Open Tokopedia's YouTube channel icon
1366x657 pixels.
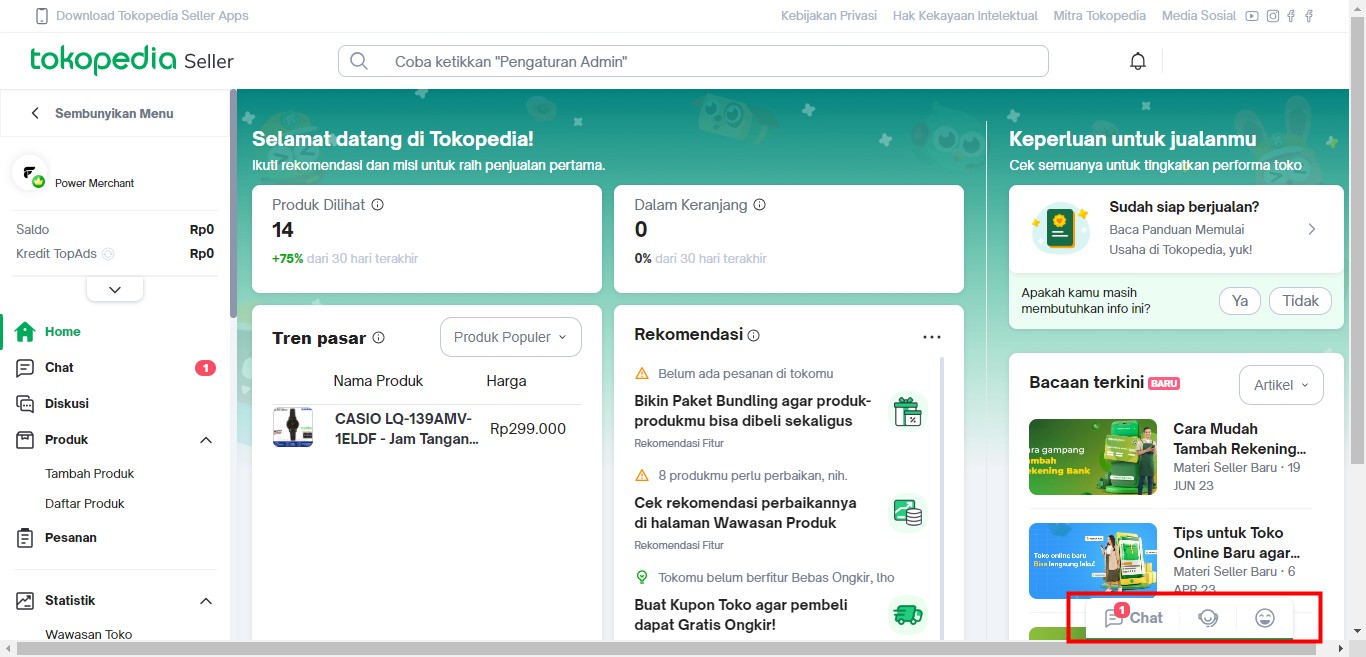pos(1253,16)
